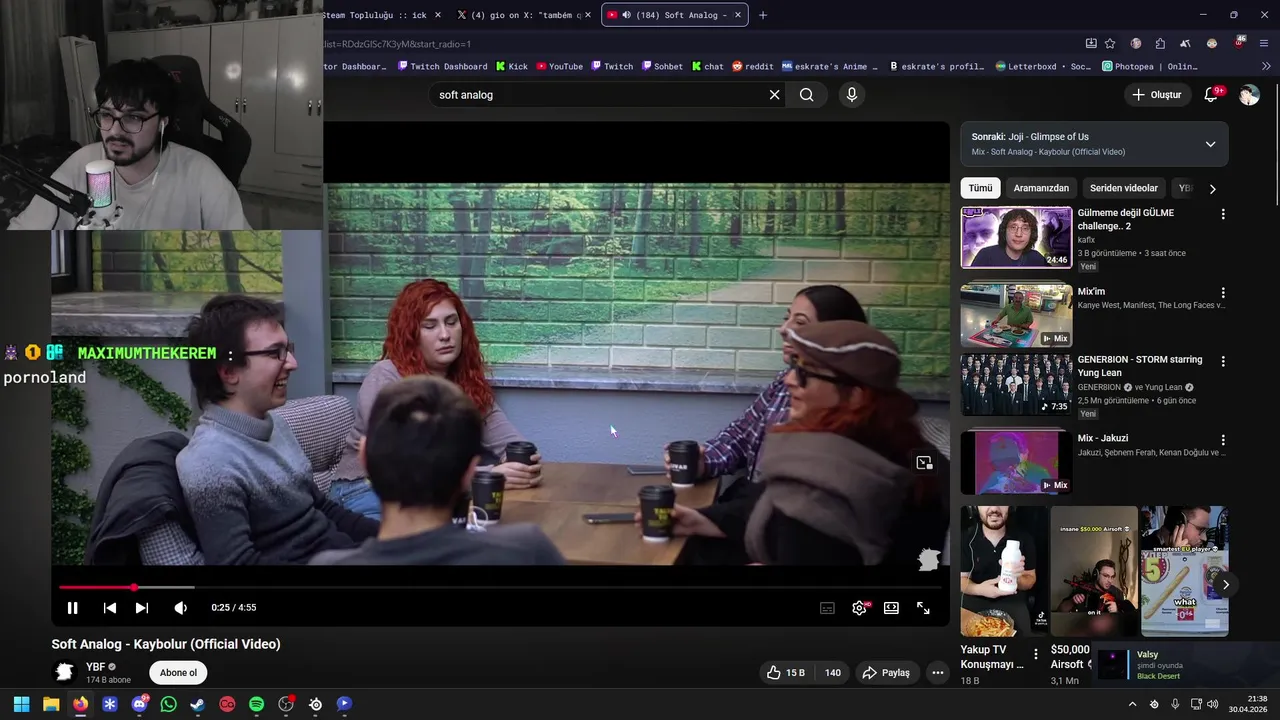Pause the Soft Analog video
Image resolution: width=1280 pixels, height=720 pixels.
pos(72,608)
